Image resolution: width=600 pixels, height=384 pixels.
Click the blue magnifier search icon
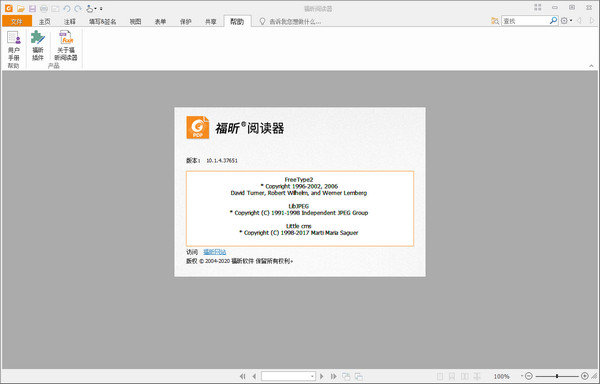click(553, 21)
